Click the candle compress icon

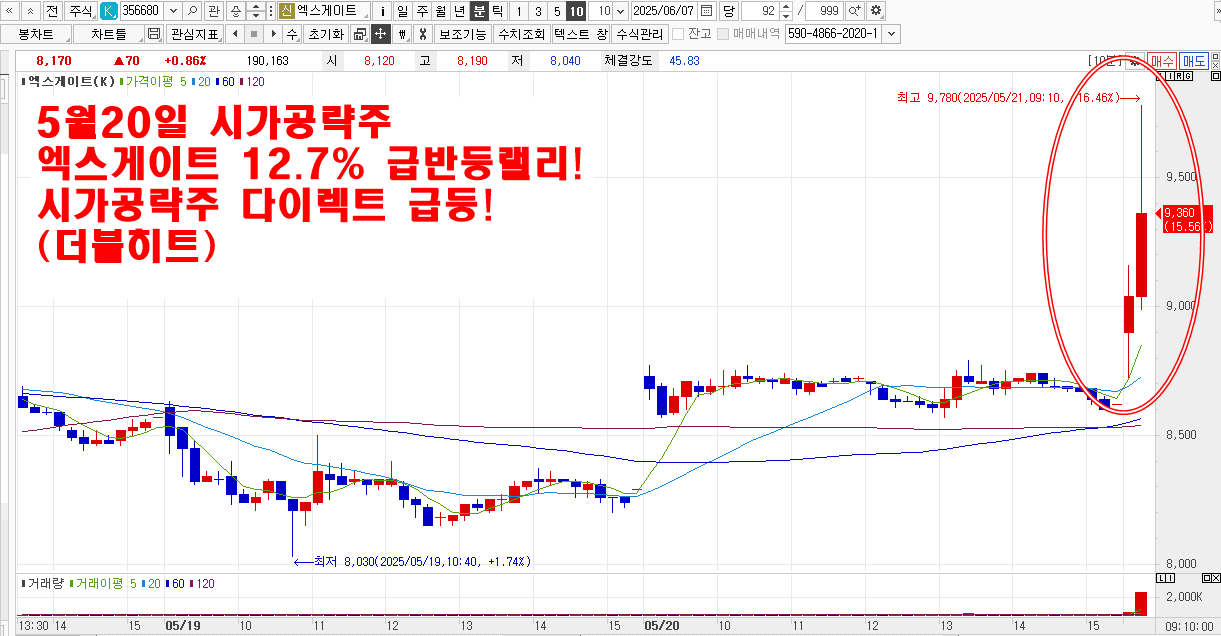402,34
